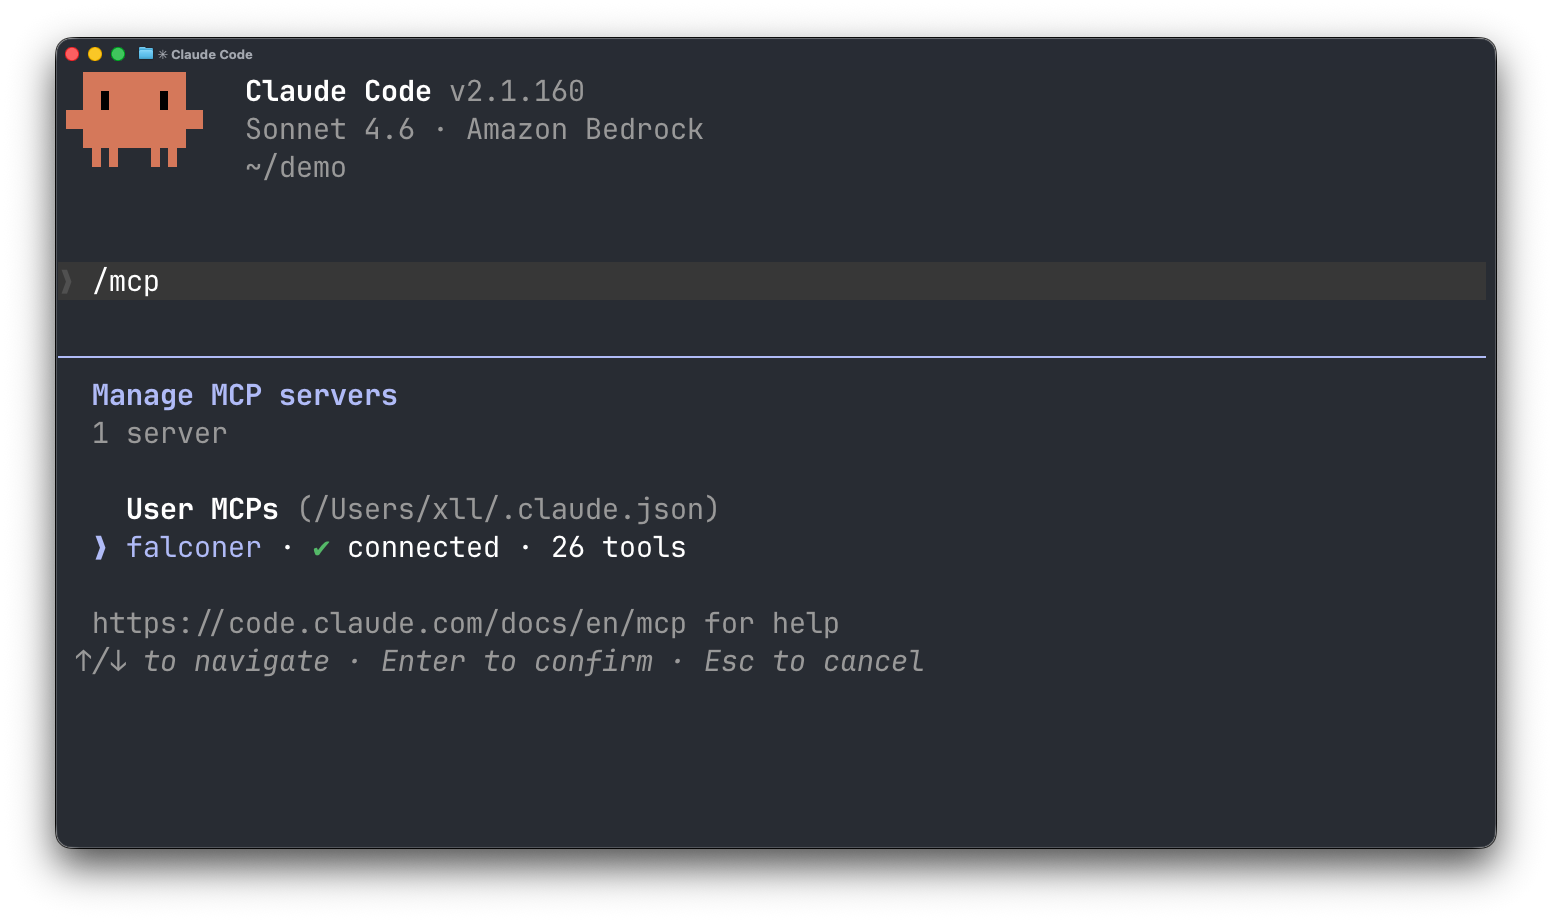1552x922 pixels.
Task: Click the 'Manage MCP servers' heading
Action: coord(245,396)
